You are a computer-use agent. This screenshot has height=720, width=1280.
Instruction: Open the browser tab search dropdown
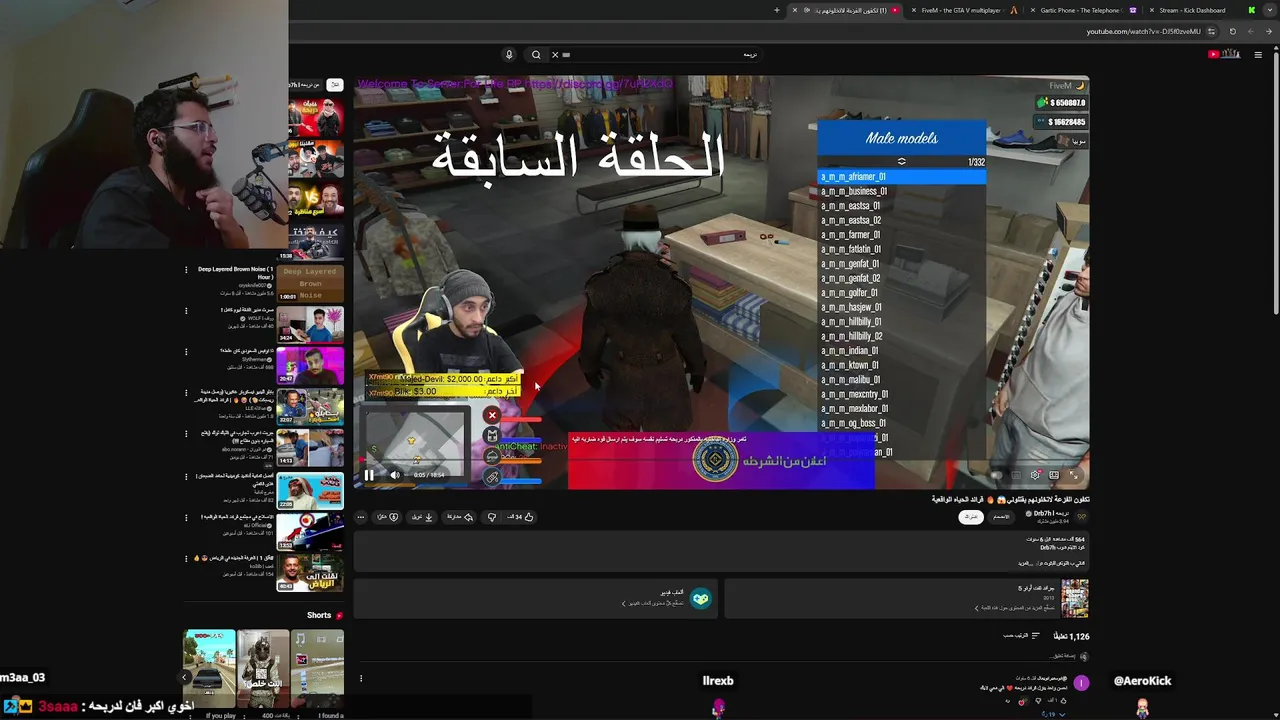tap(1270, 10)
